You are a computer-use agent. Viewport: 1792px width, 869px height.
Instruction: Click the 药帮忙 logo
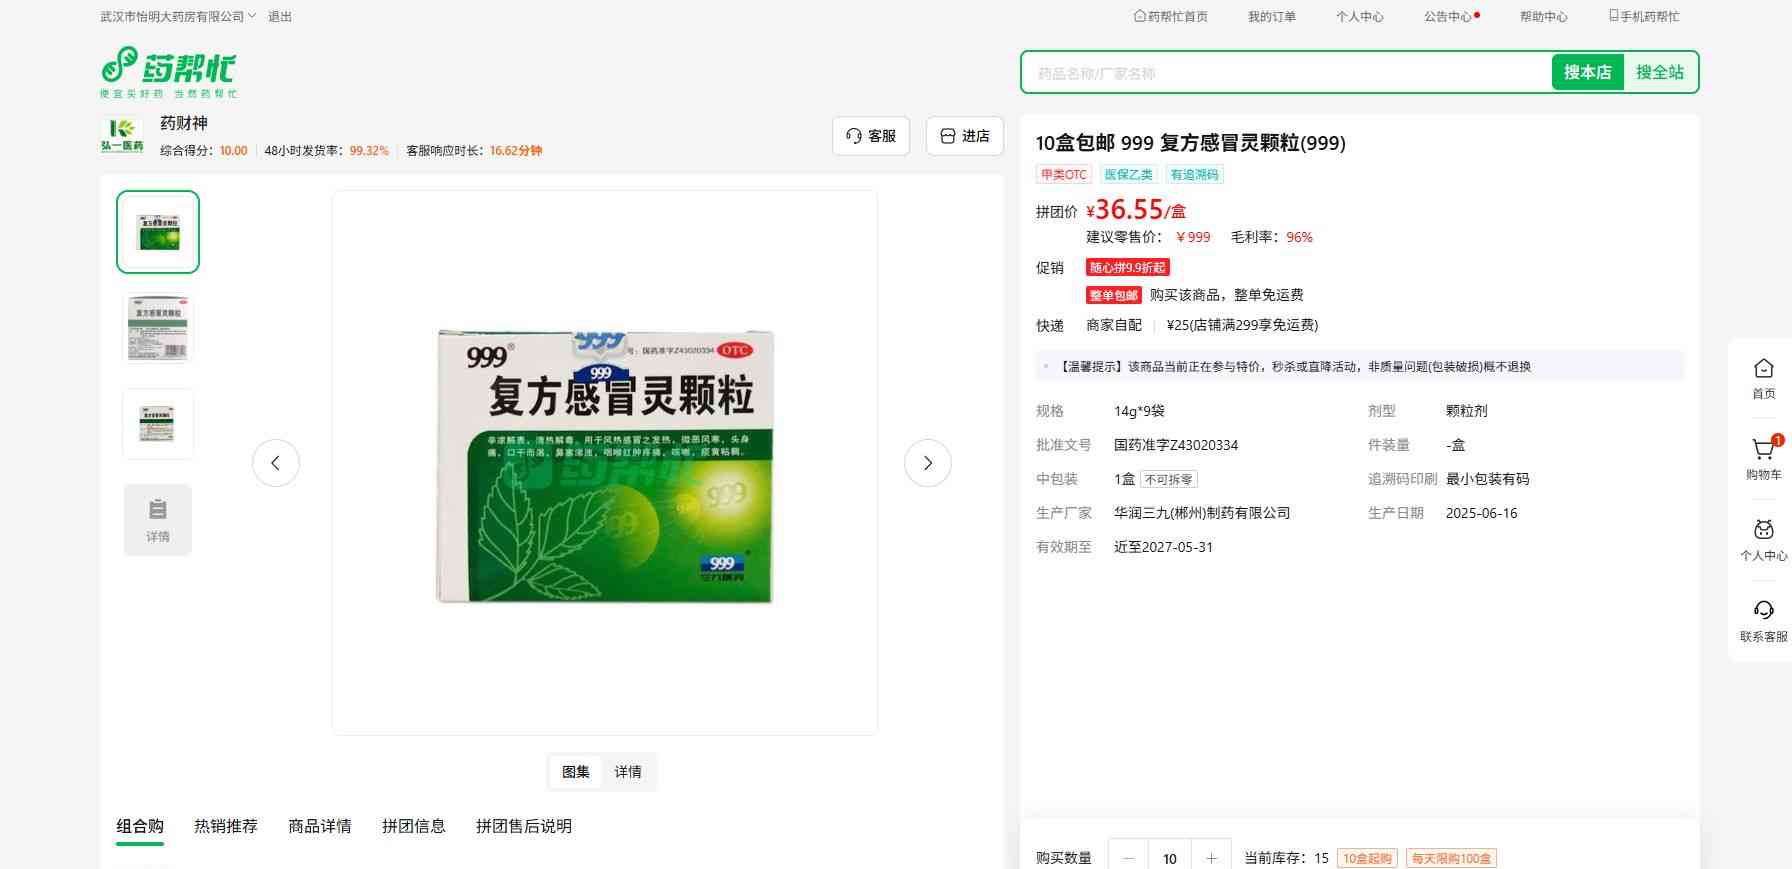[x=168, y=71]
